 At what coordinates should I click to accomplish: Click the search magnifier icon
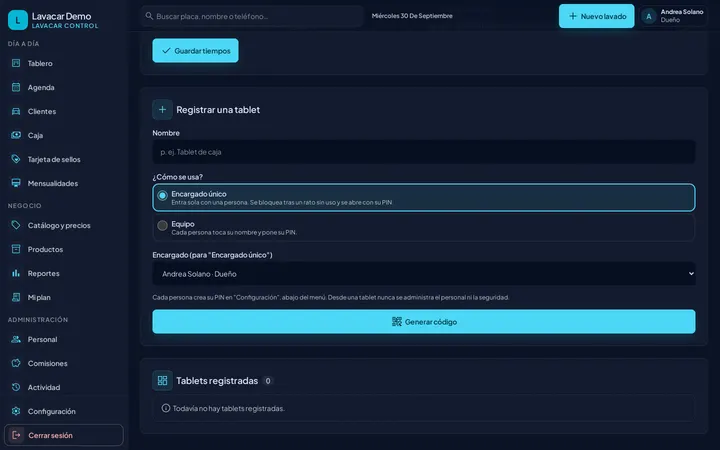click(149, 16)
